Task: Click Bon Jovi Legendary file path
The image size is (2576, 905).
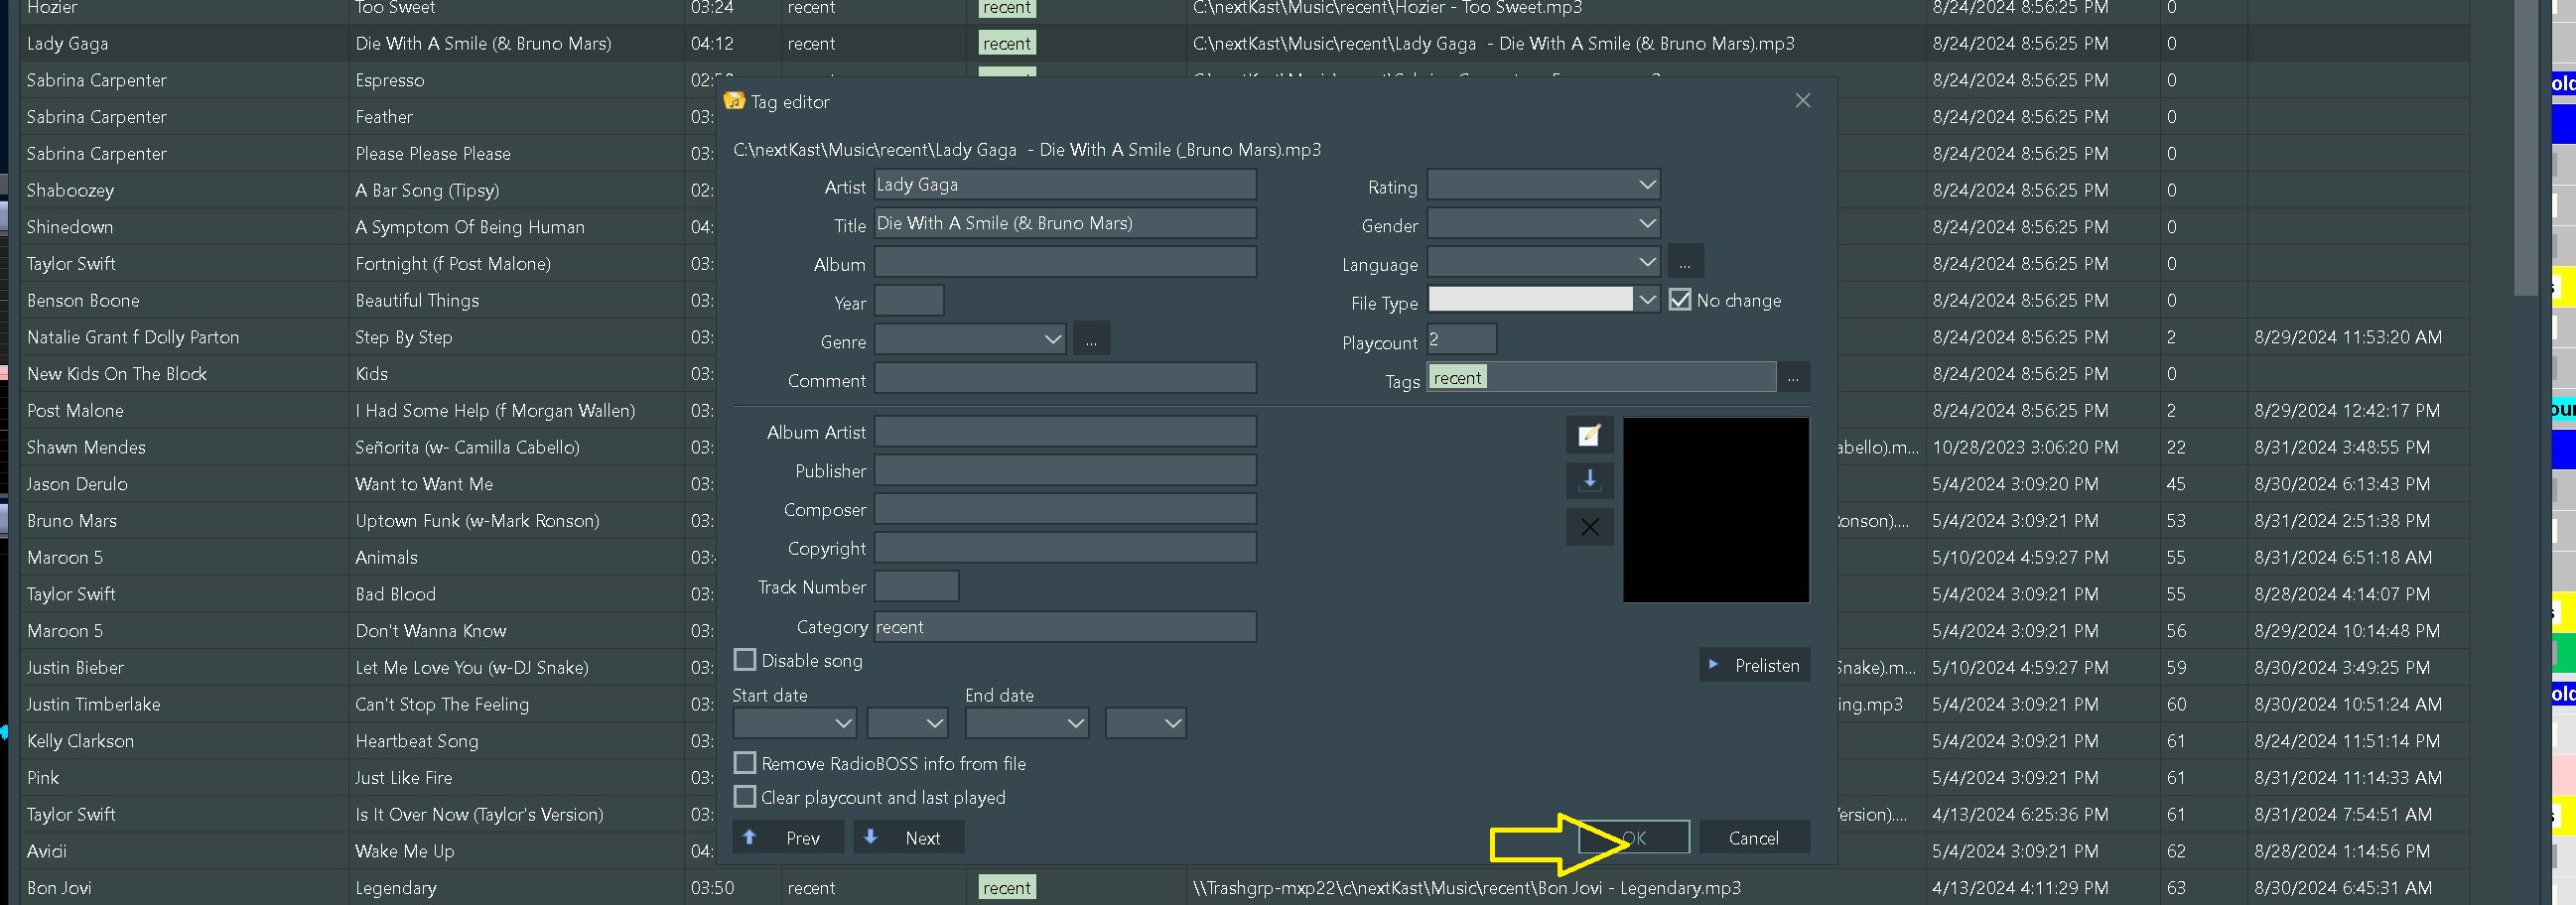Action: [1466, 888]
